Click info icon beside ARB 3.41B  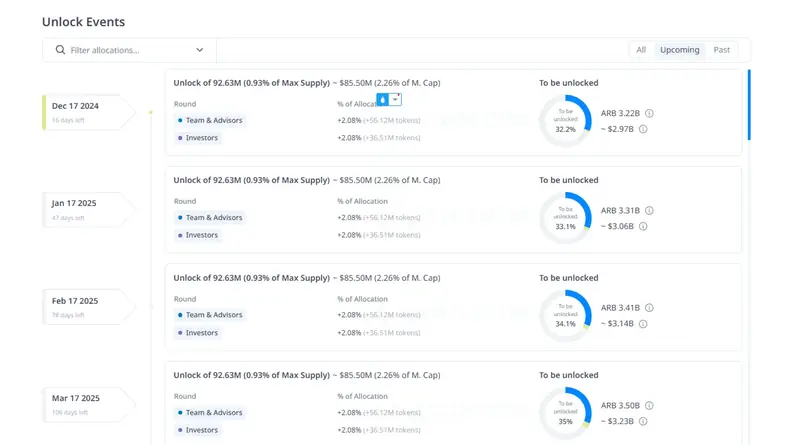pos(649,308)
